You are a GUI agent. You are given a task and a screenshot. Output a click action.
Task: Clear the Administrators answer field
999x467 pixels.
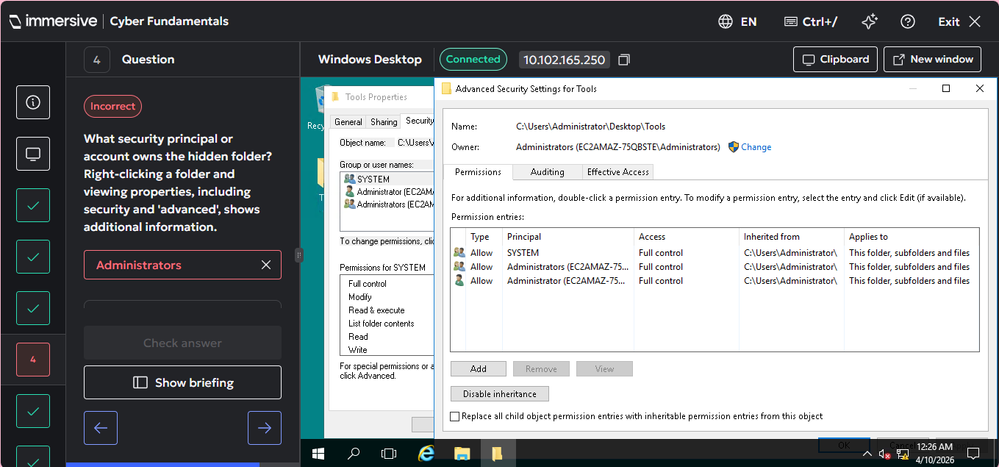tap(266, 265)
